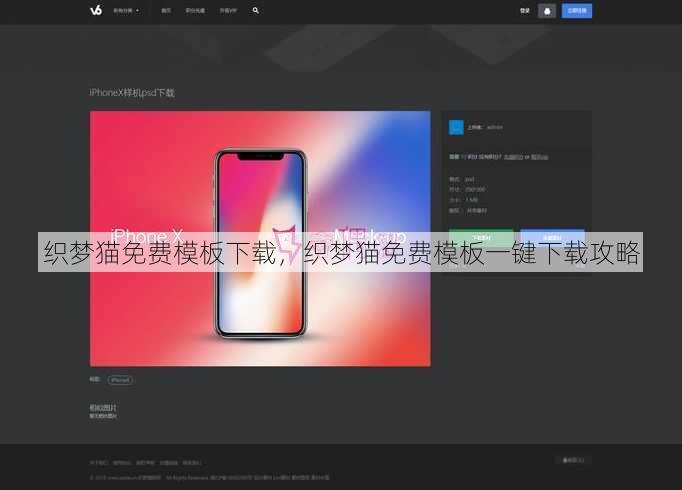682x490 pixels.
Task: Click the V6 site logo
Action: 96,10
